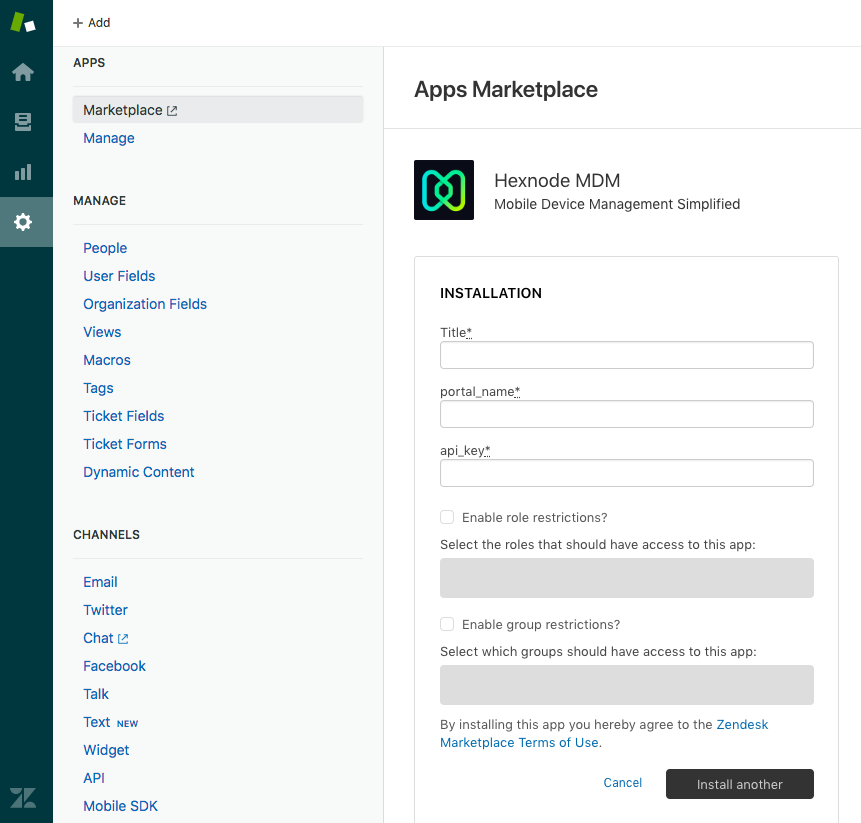Viewport: 861px width, 823px height.
Task: Open the Admin gear icon
Action: pyautogui.click(x=23, y=222)
